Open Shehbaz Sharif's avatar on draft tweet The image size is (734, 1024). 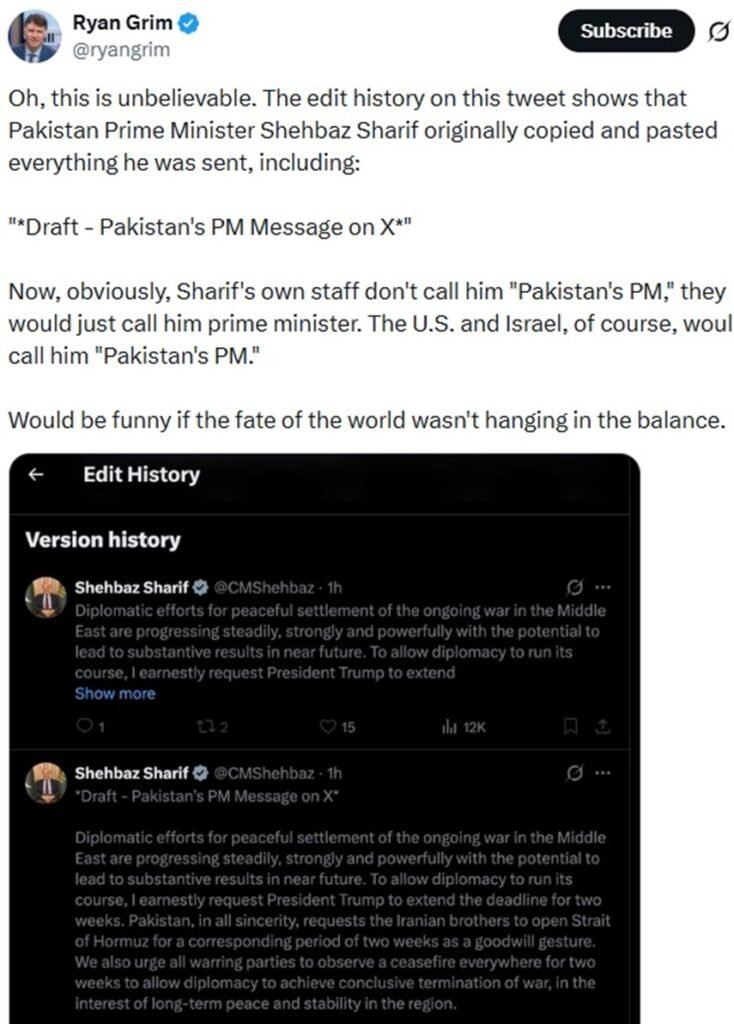point(46,783)
